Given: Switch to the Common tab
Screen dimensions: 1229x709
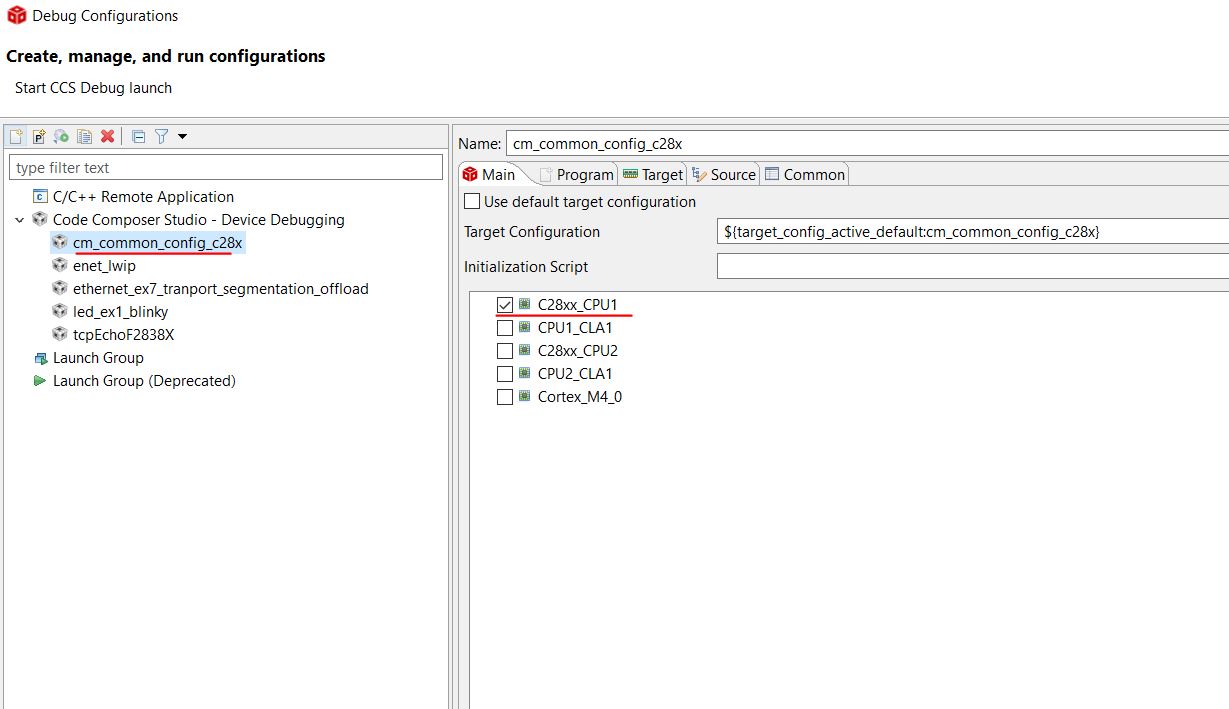Looking at the screenshot, I should (805, 174).
